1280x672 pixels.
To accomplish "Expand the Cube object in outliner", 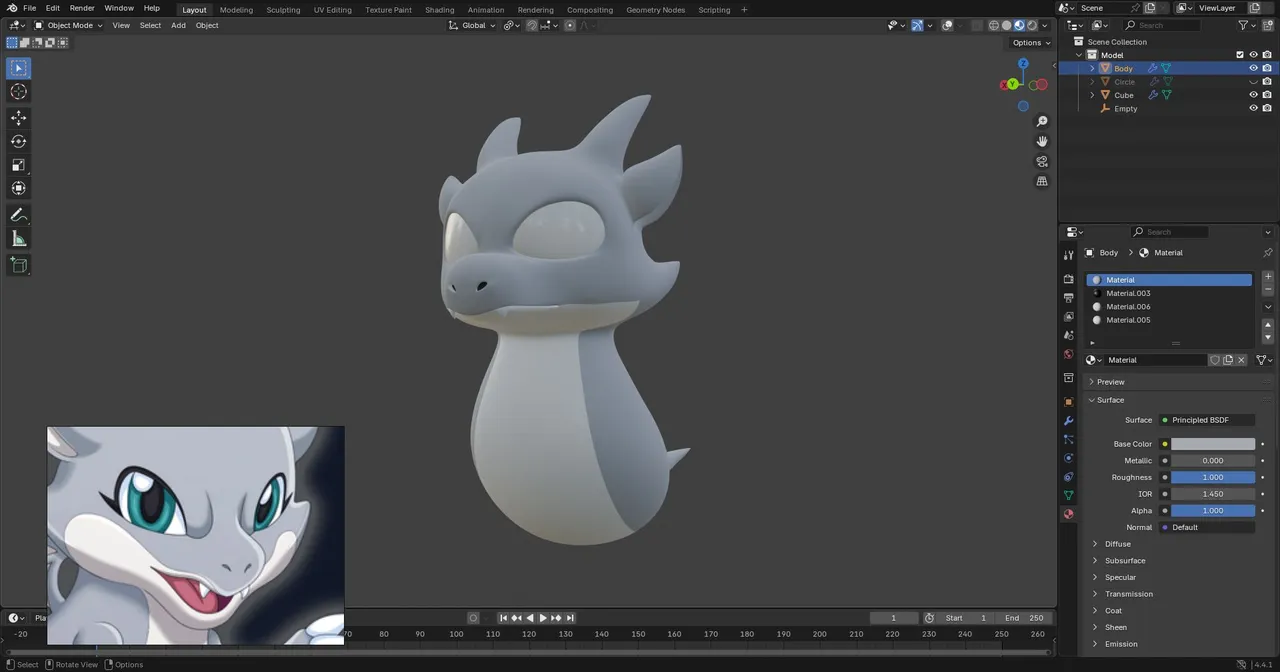I will (1092, 95).
